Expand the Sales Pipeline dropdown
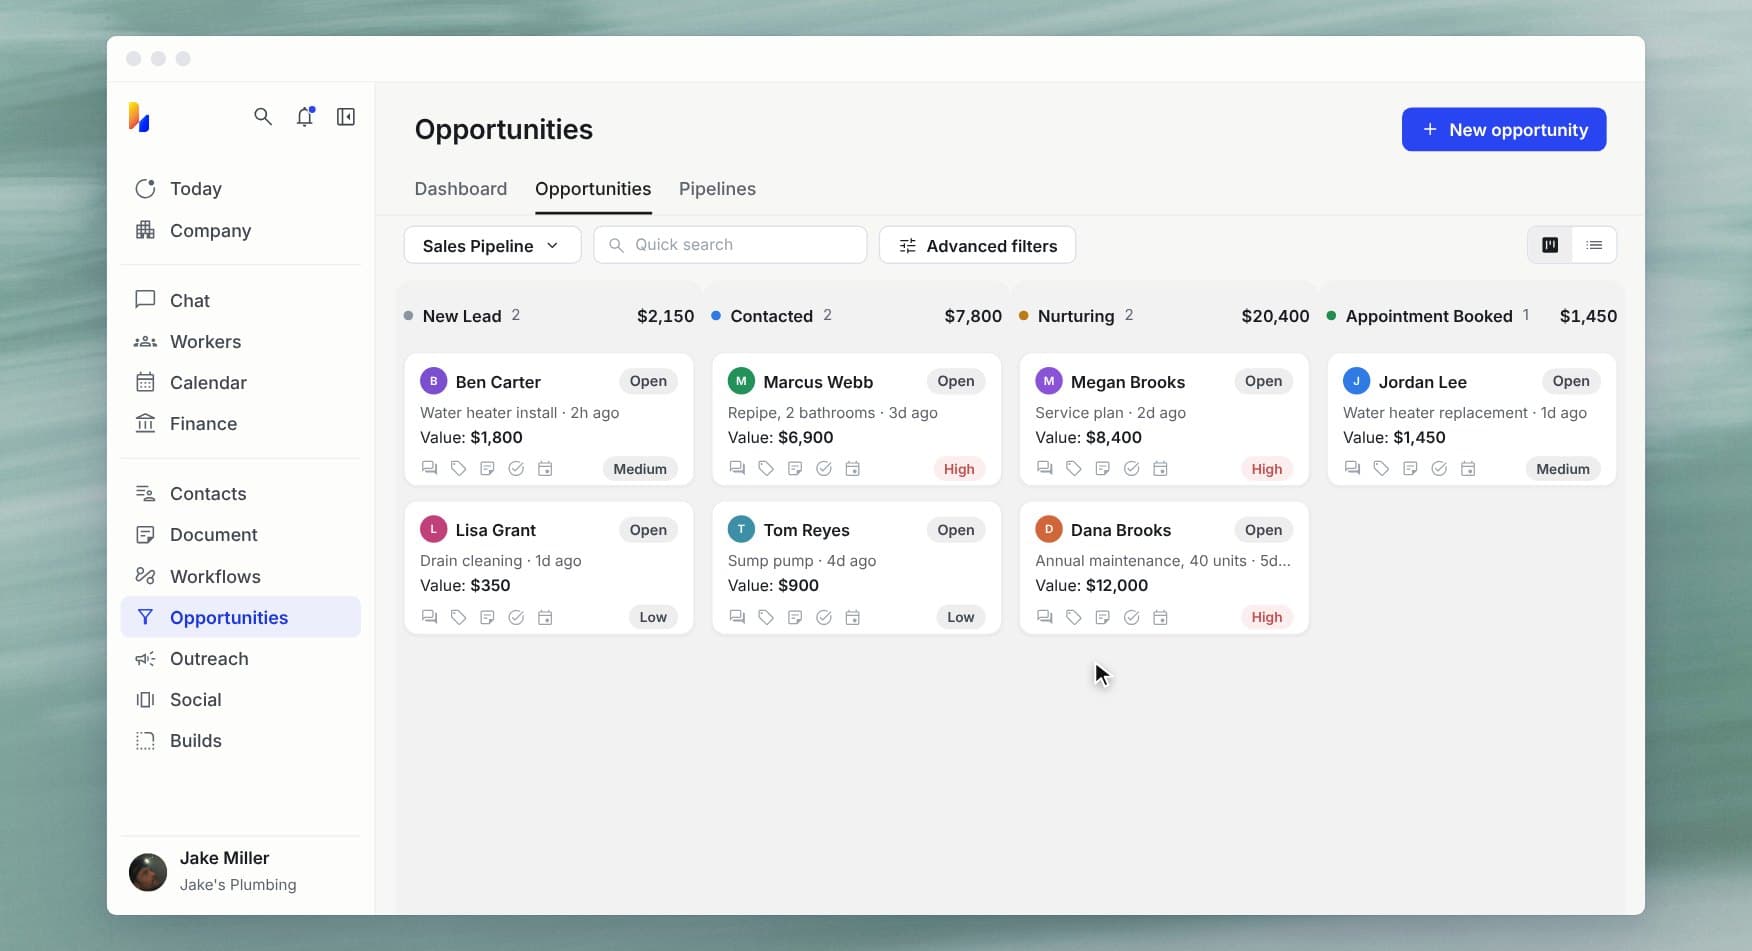Image resolution: width=1752 pixels, height=951 pixels. pos(492,245)
